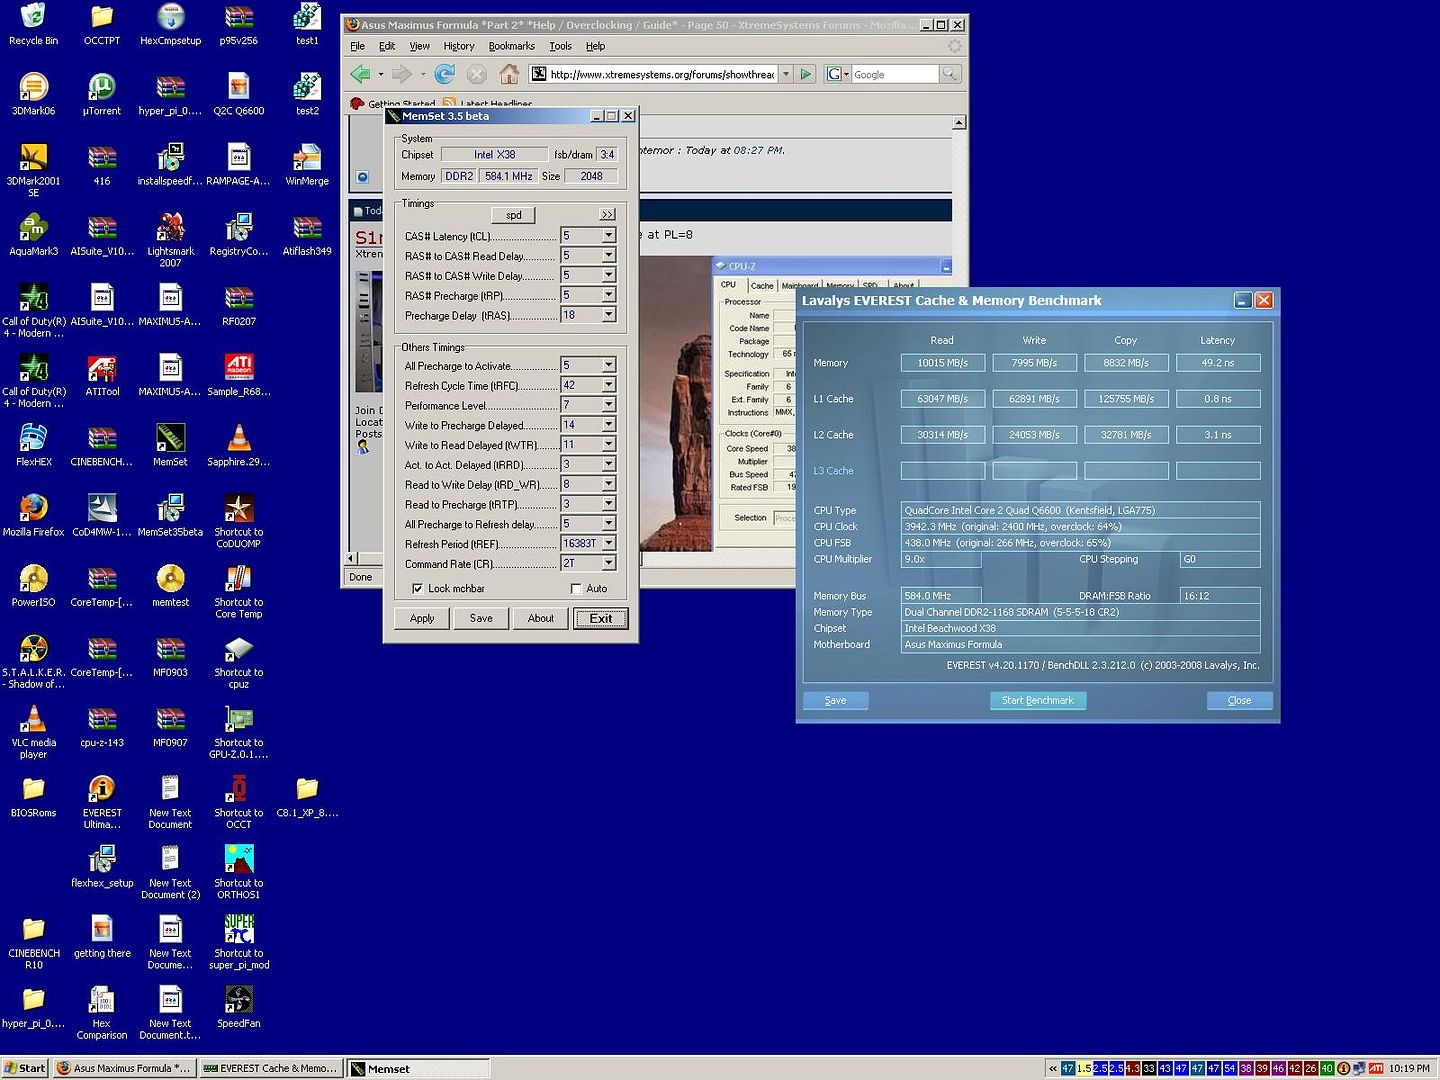Click the Close button in EVEREST benchmark
The height and width of the screenshot is (1080, 1440).
pyautogui.click(x=1239, y=700)
